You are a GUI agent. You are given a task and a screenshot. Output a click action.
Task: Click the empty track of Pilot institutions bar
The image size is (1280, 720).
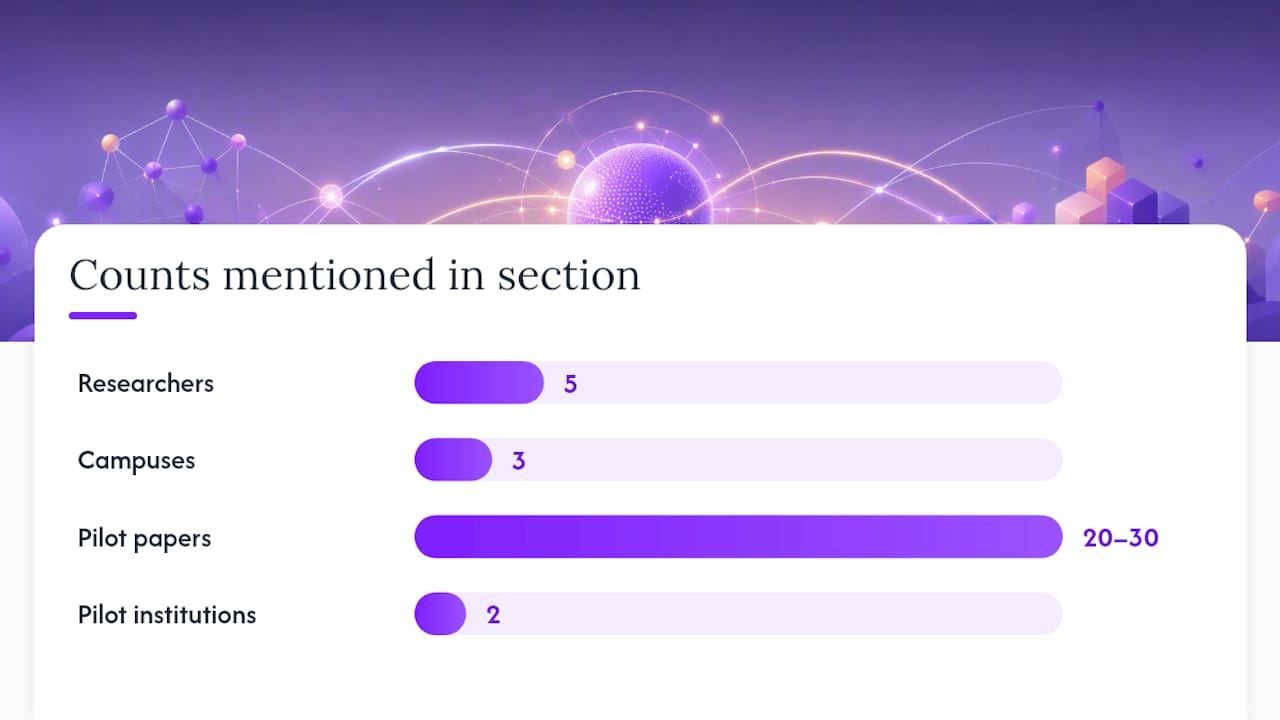pyautogui.click(x=764, y=614)
